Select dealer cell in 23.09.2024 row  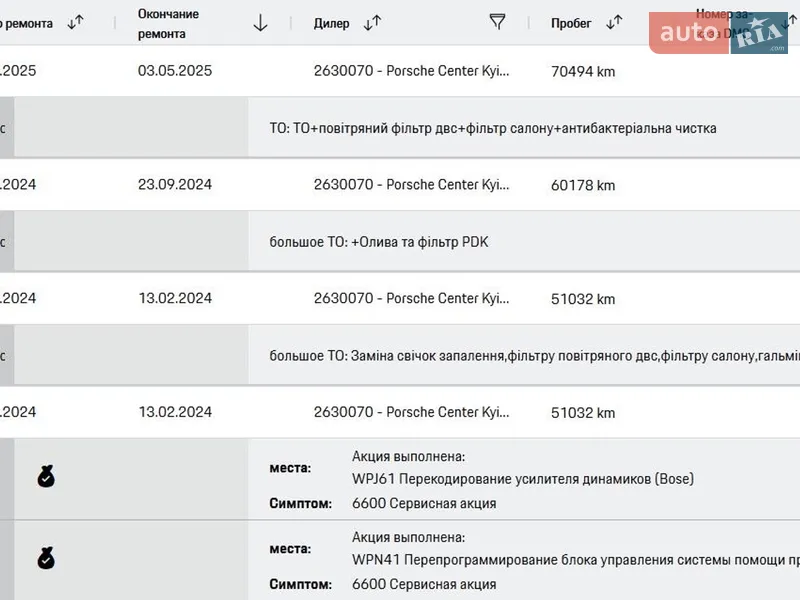pyautogui.click(x=412, y=184)
